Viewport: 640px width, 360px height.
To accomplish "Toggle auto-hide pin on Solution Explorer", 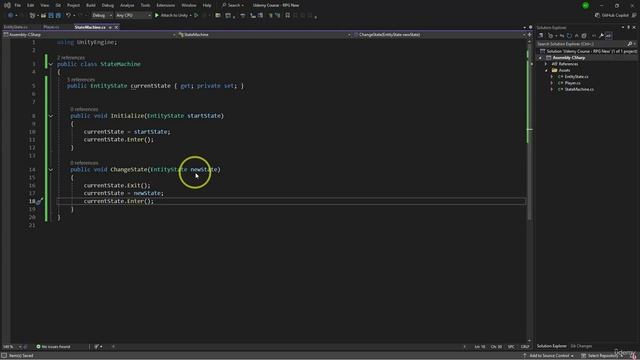I will pyautogui.click(x=629, y=27).
